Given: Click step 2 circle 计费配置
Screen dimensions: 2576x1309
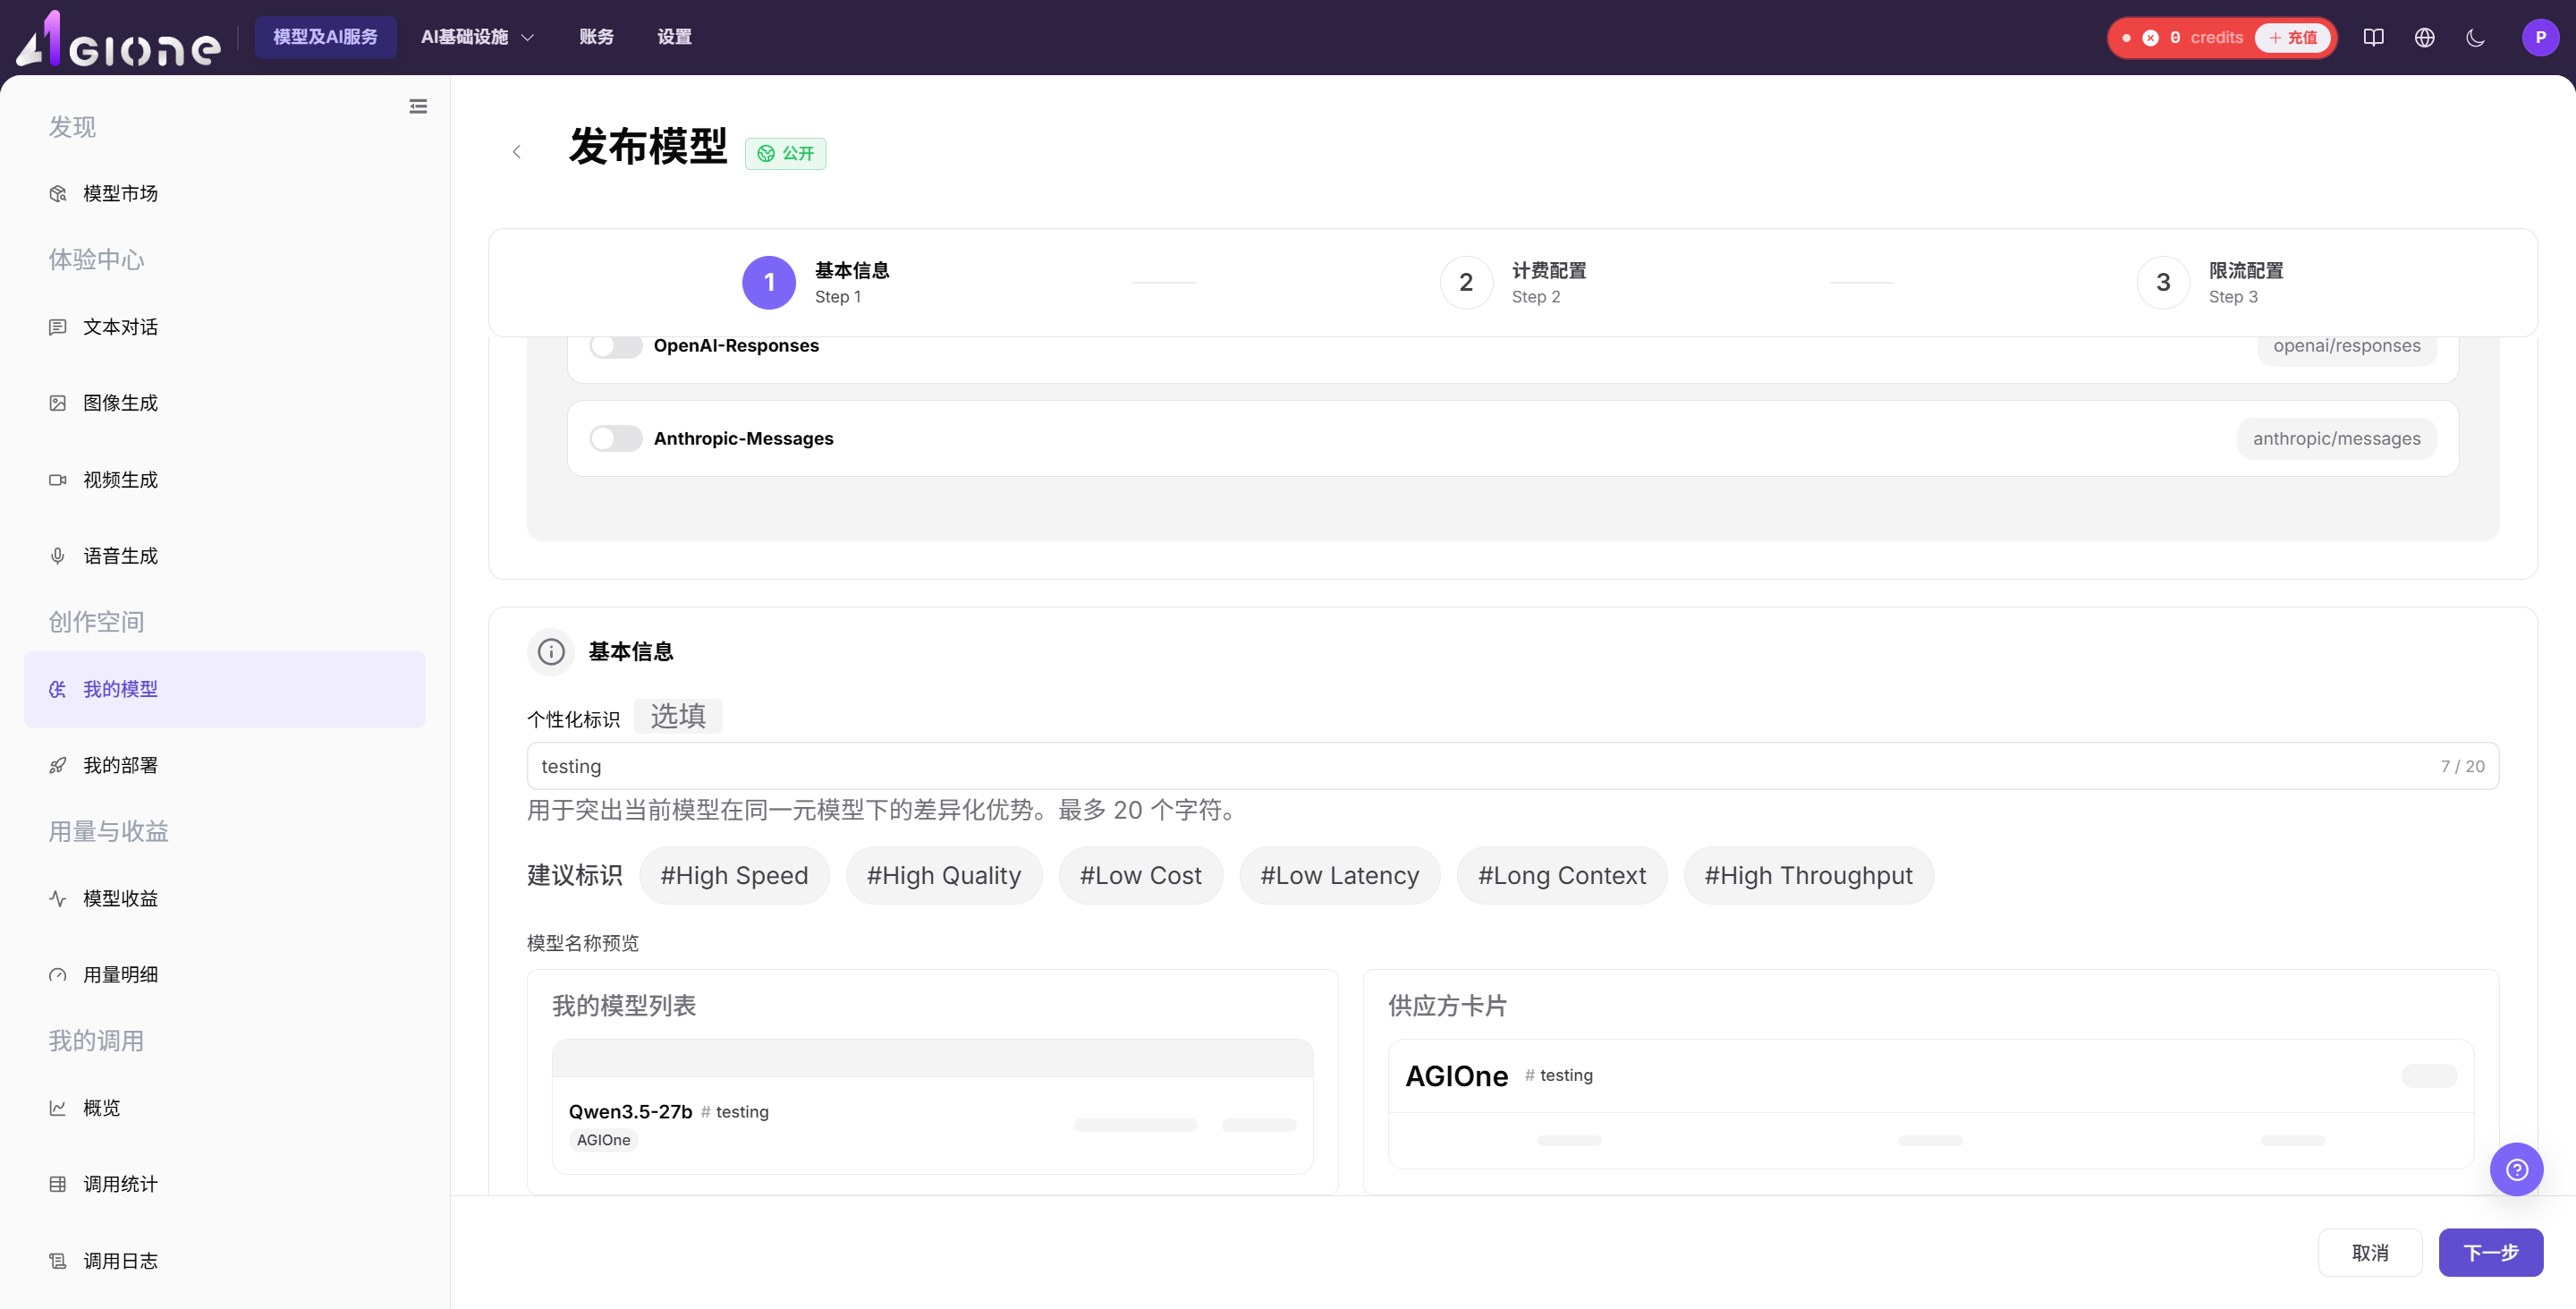Looking at the screenshot, I should coord(1466,283).
